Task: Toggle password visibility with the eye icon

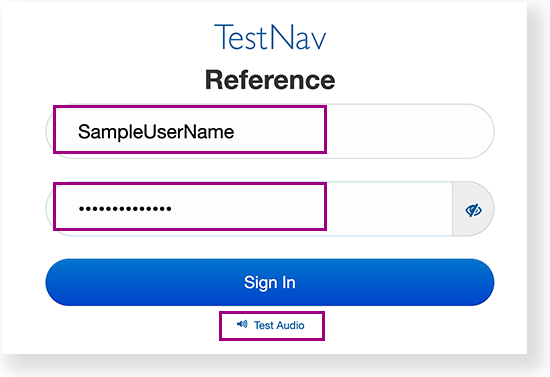Action: 473,210
